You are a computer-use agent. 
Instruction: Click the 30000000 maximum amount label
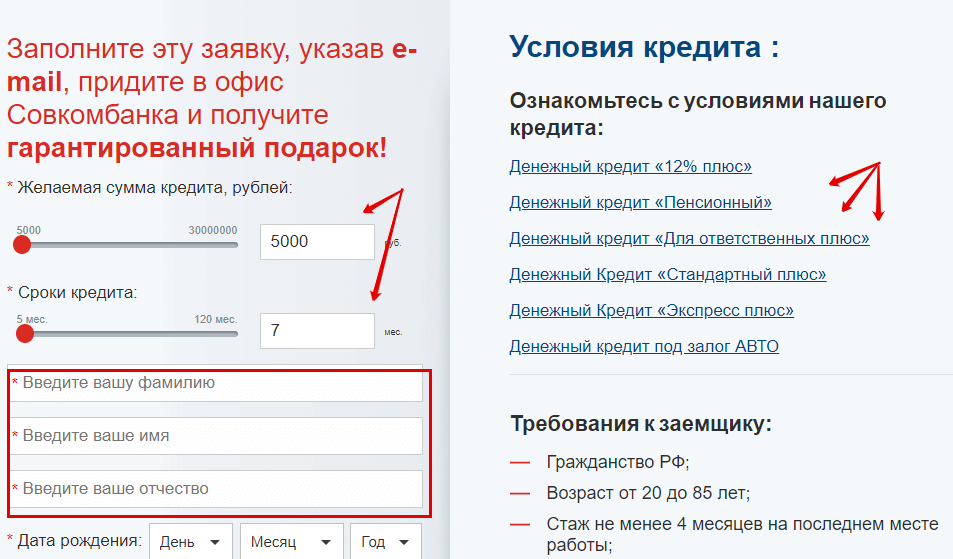click(x=213, y=230)
